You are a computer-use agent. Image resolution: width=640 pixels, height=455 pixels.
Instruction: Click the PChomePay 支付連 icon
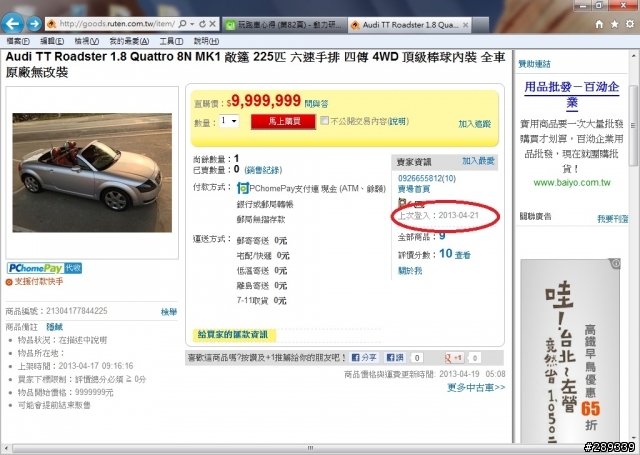(242, 188)
